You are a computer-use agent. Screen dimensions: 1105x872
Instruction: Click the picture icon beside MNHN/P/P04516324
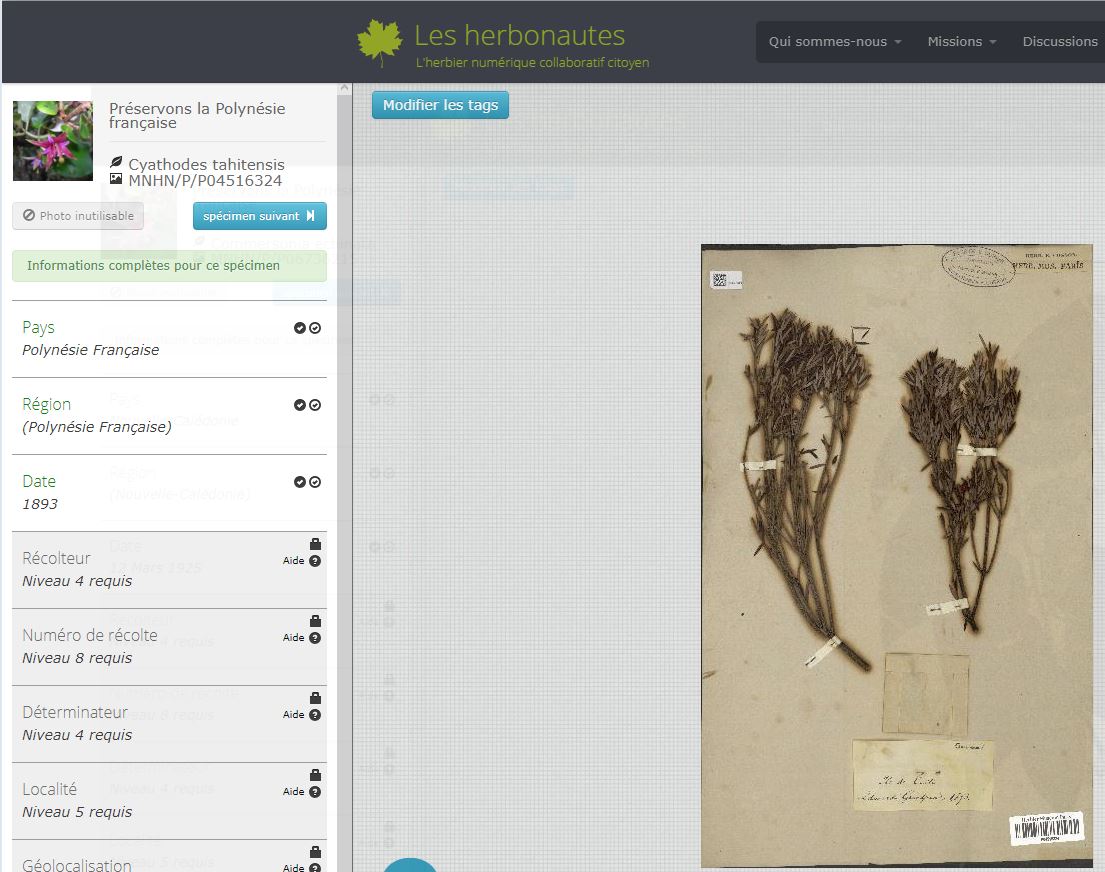[x=116, y=180]
